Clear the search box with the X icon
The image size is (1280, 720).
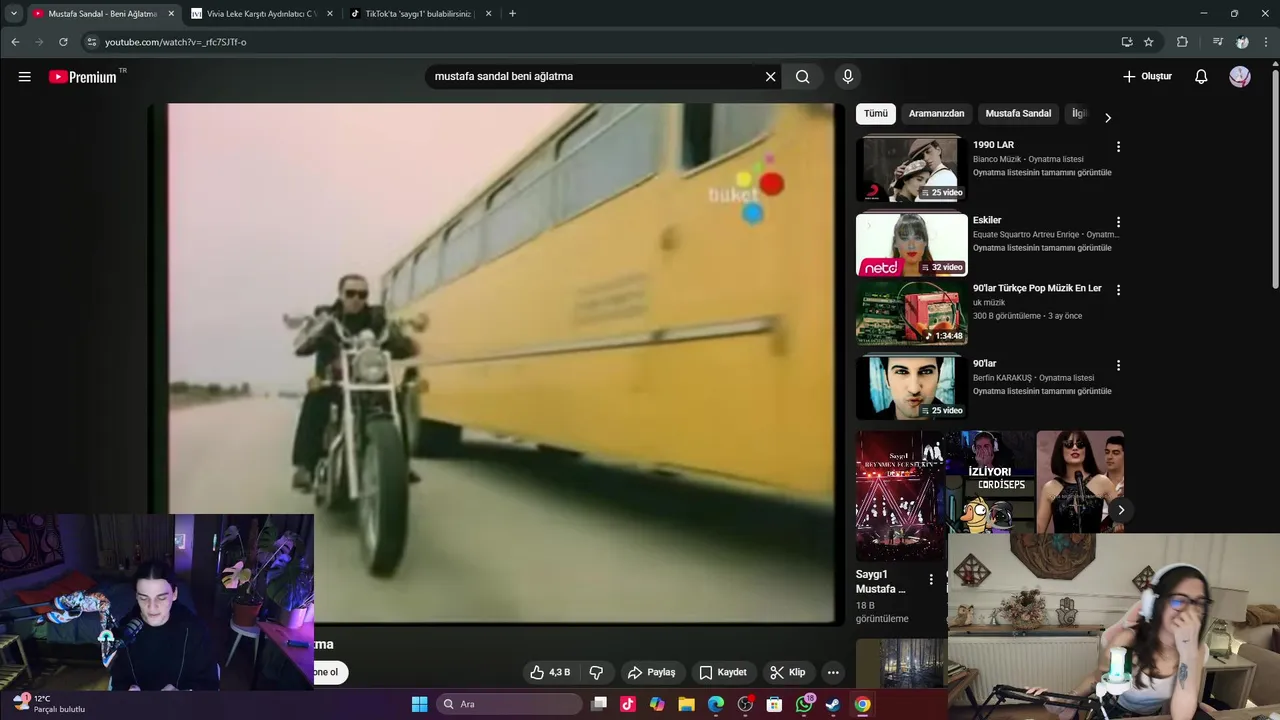coord(770,76)
